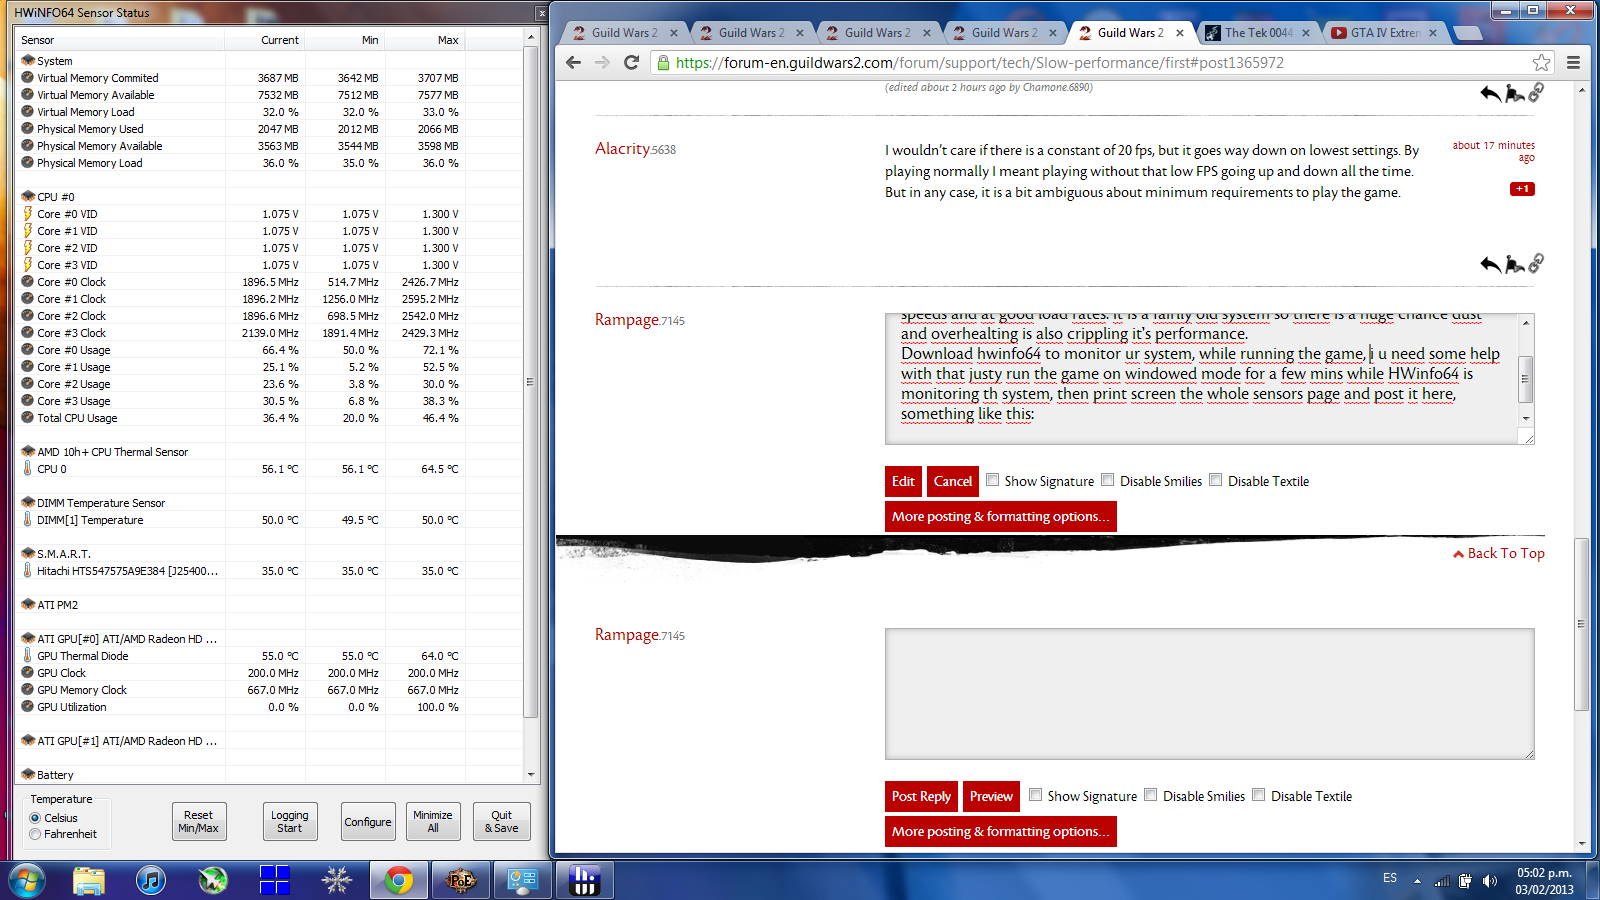Screen dimensions: 1600x900
Task: Click the Core #0 VID lightning icon
Action: tap(28, 213)
